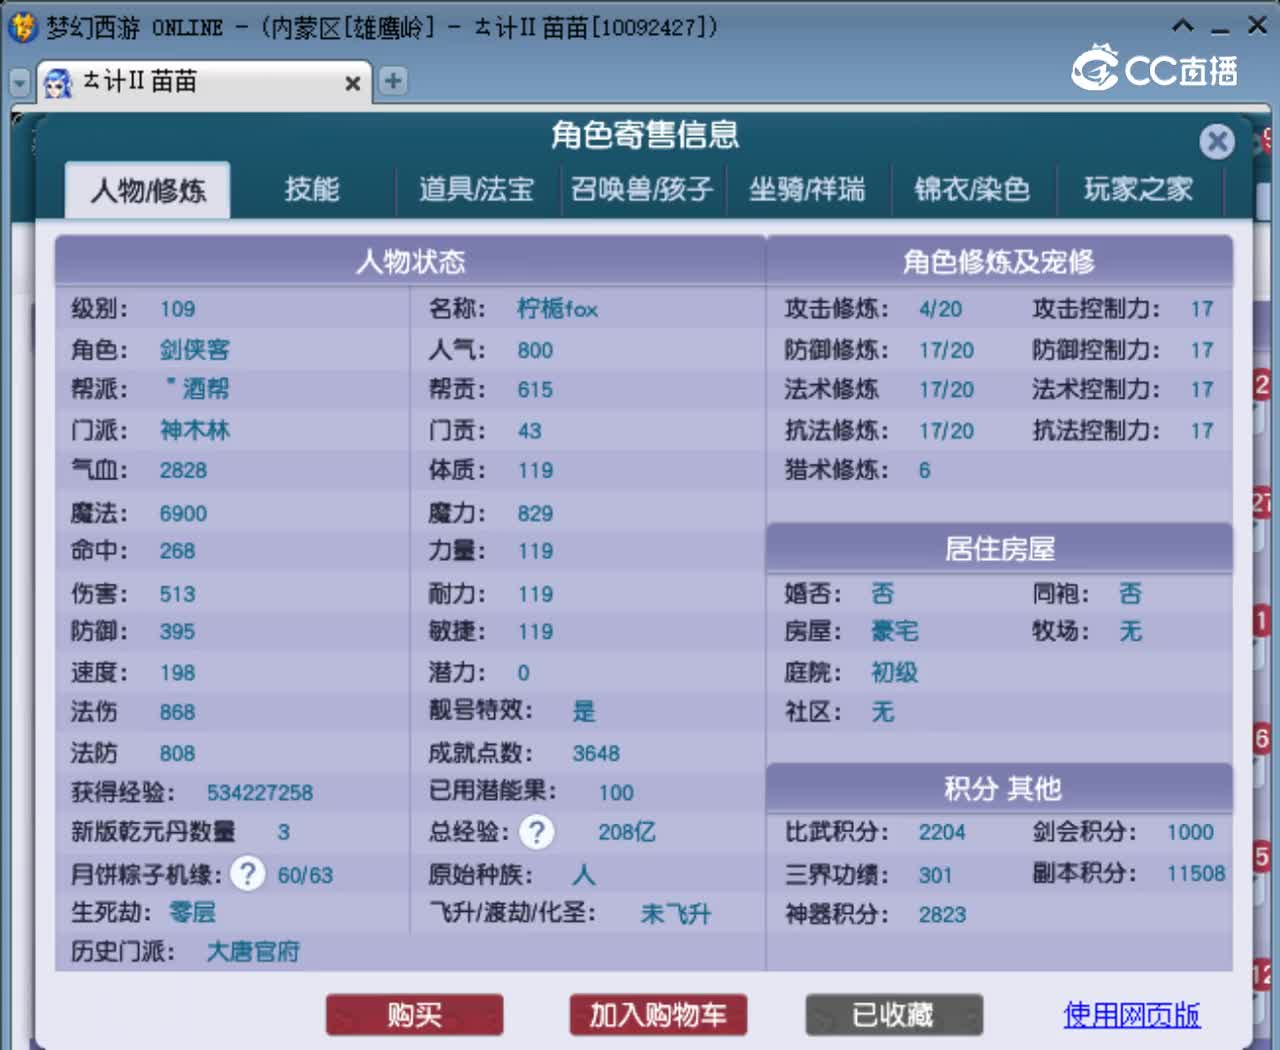The width and height of the screenshot is (1280, 1050).
Task: Click the 三界功绩 value 301
Action: [x=936, y=875]
